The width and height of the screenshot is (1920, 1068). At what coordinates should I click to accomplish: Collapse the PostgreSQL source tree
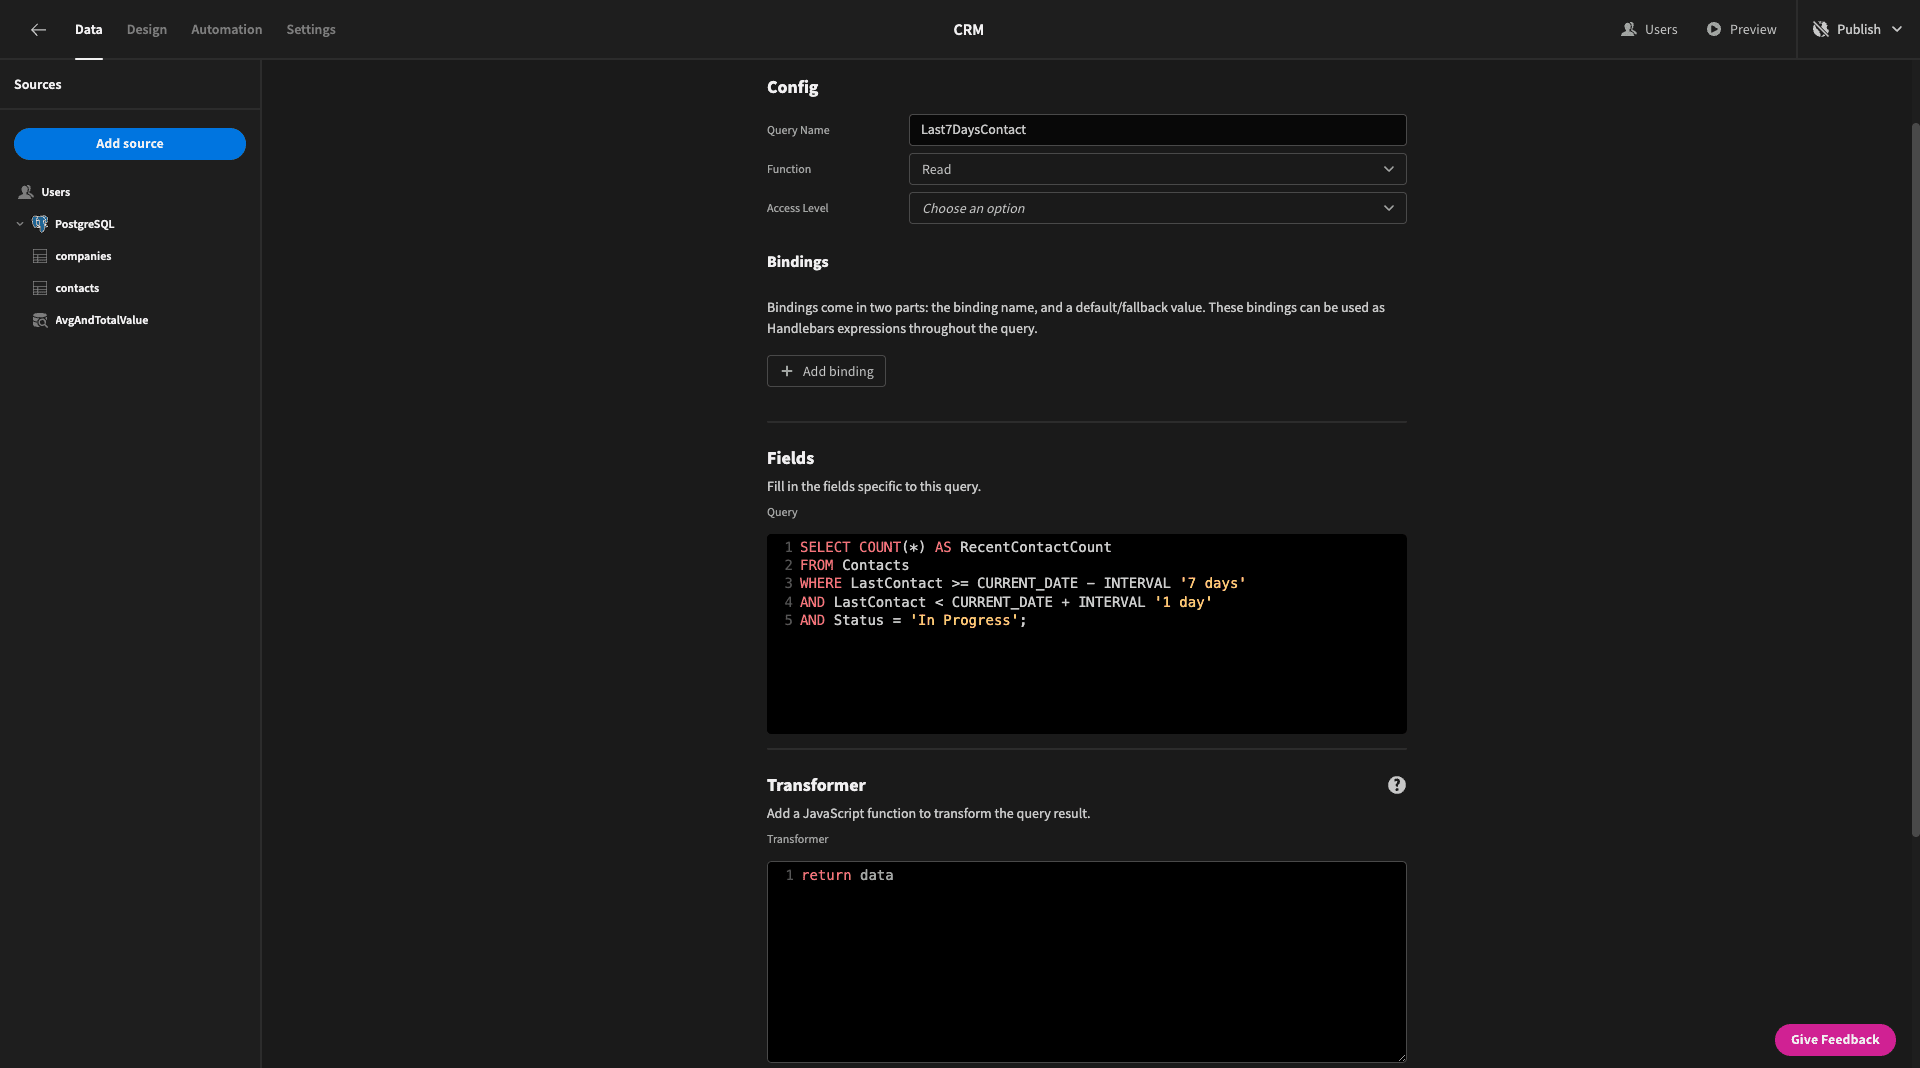pyautogui.click(x=20, y=224)
